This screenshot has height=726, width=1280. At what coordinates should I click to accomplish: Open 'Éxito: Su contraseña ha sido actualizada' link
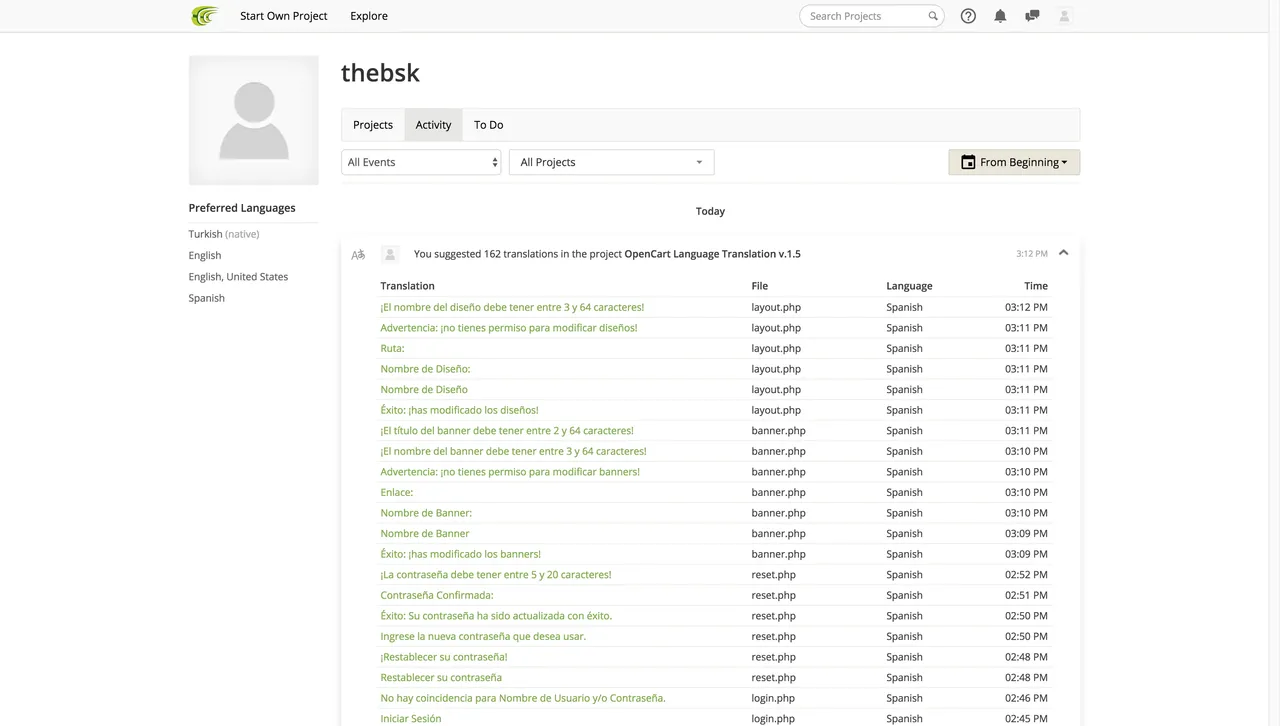[496, 616]
